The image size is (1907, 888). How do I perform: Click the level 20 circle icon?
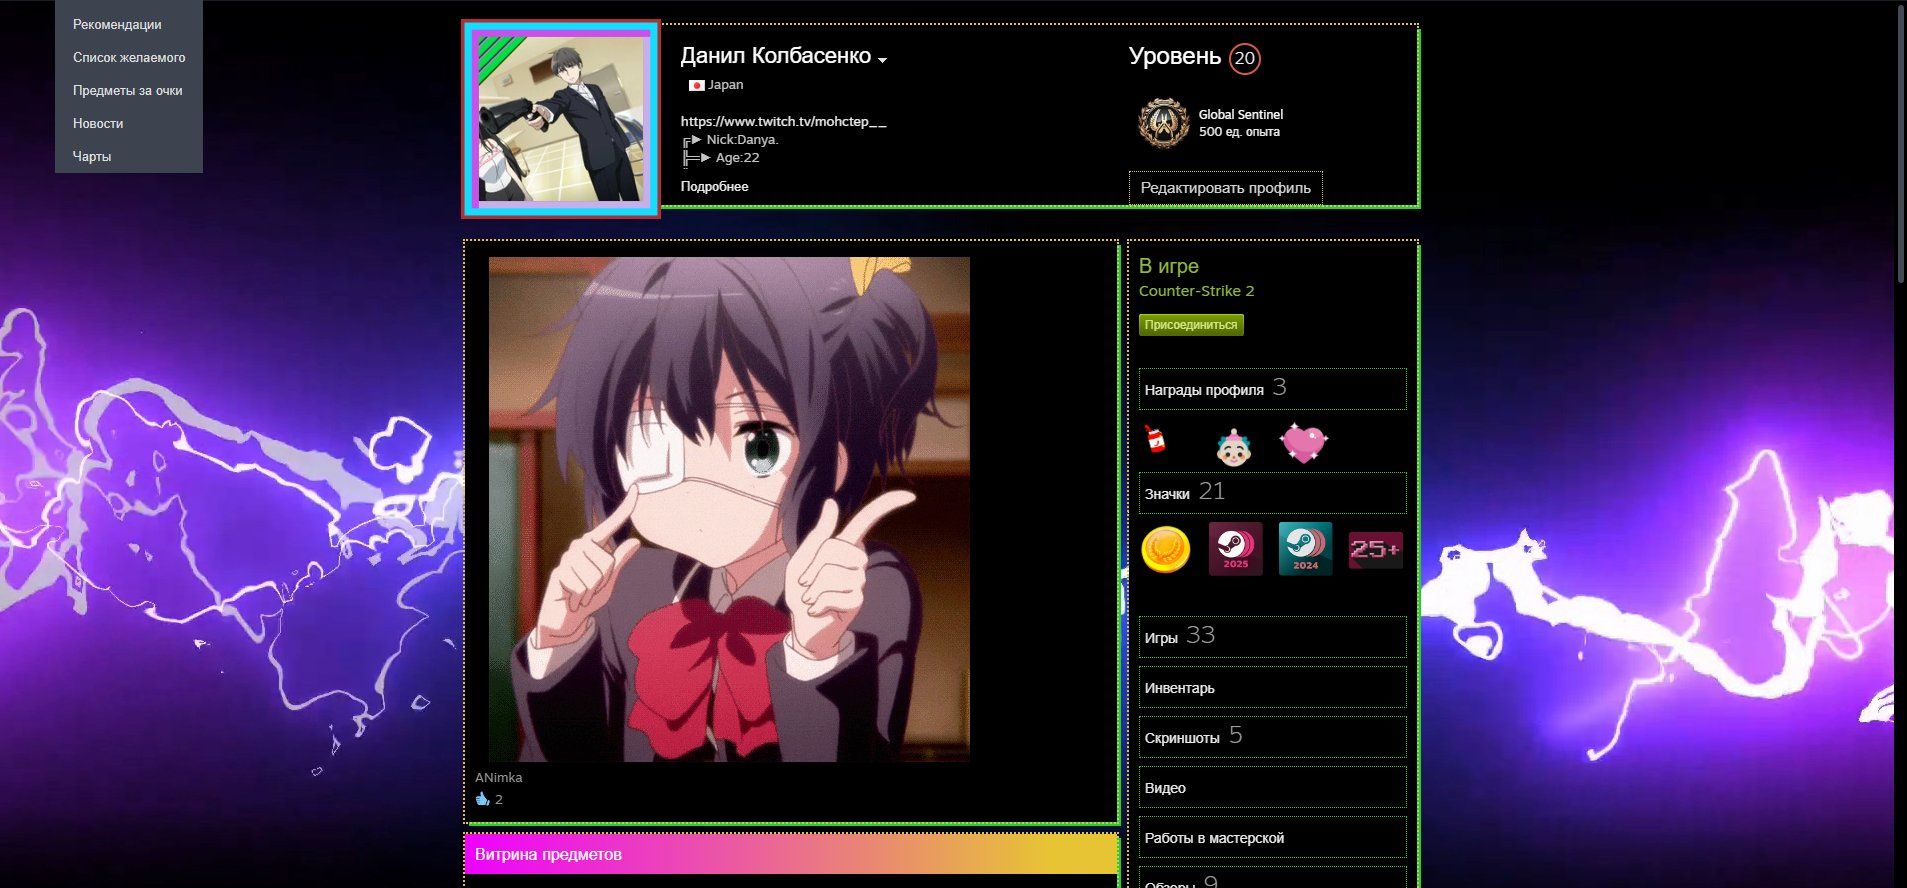pos(1244,58)
